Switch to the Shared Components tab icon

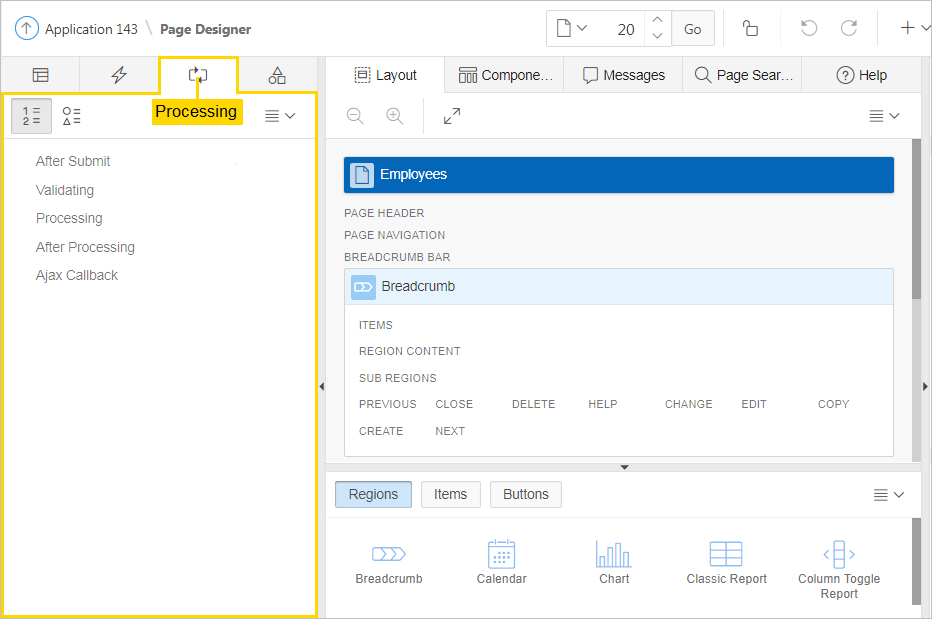(x=277, y=75)
